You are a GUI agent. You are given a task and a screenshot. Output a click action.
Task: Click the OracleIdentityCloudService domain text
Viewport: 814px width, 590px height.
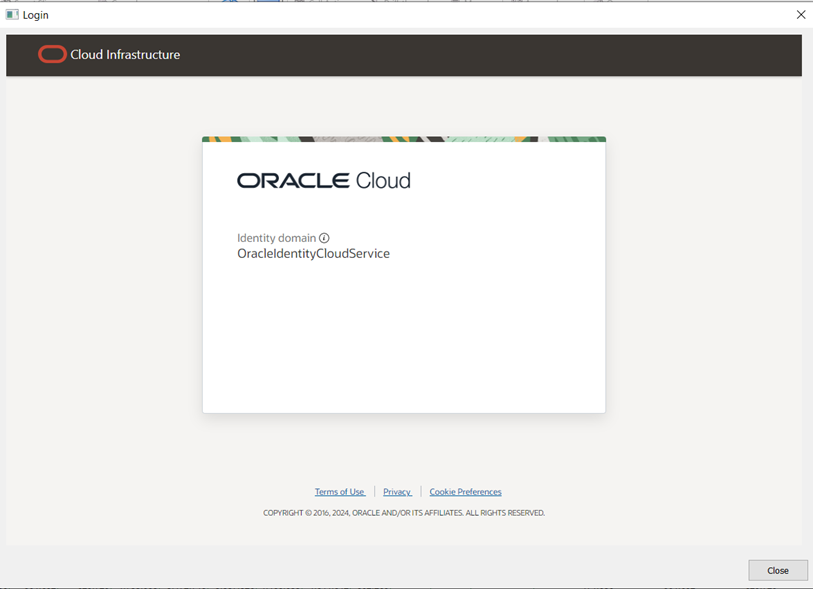click(313, 254)
